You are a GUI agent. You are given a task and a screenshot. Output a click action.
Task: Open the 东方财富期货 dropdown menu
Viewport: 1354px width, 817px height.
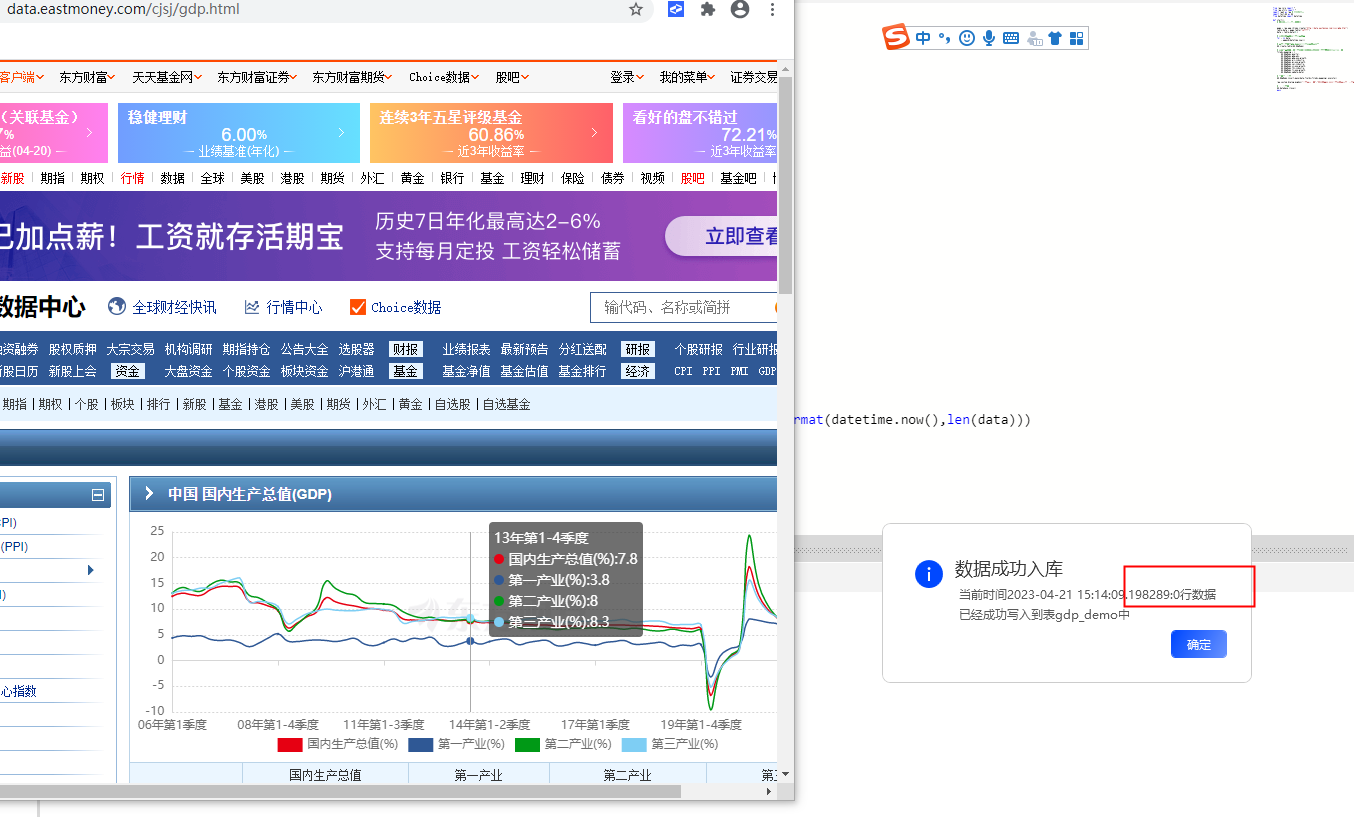point(354,77)
